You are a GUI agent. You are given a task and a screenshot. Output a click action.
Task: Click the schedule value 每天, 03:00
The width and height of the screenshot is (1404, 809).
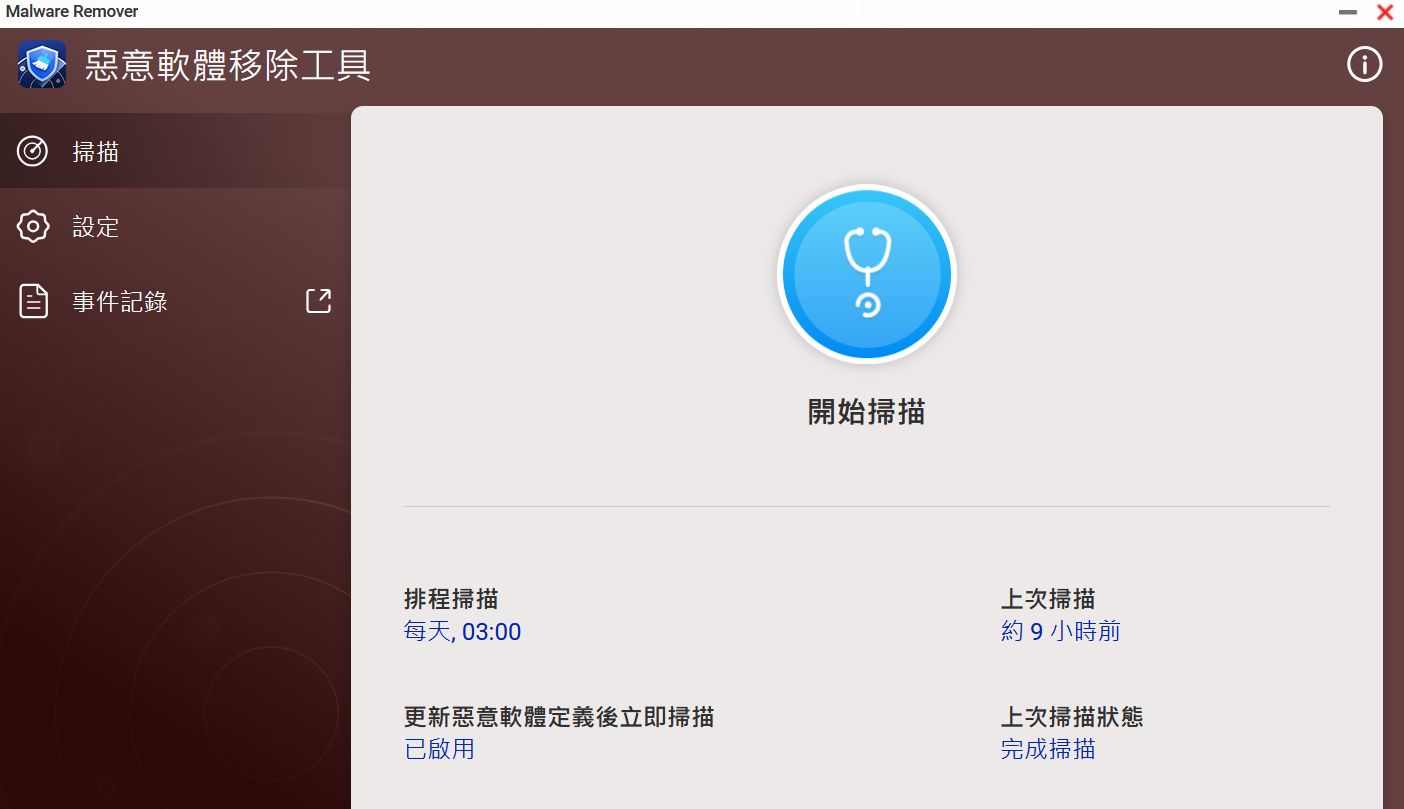coord(462,632)
